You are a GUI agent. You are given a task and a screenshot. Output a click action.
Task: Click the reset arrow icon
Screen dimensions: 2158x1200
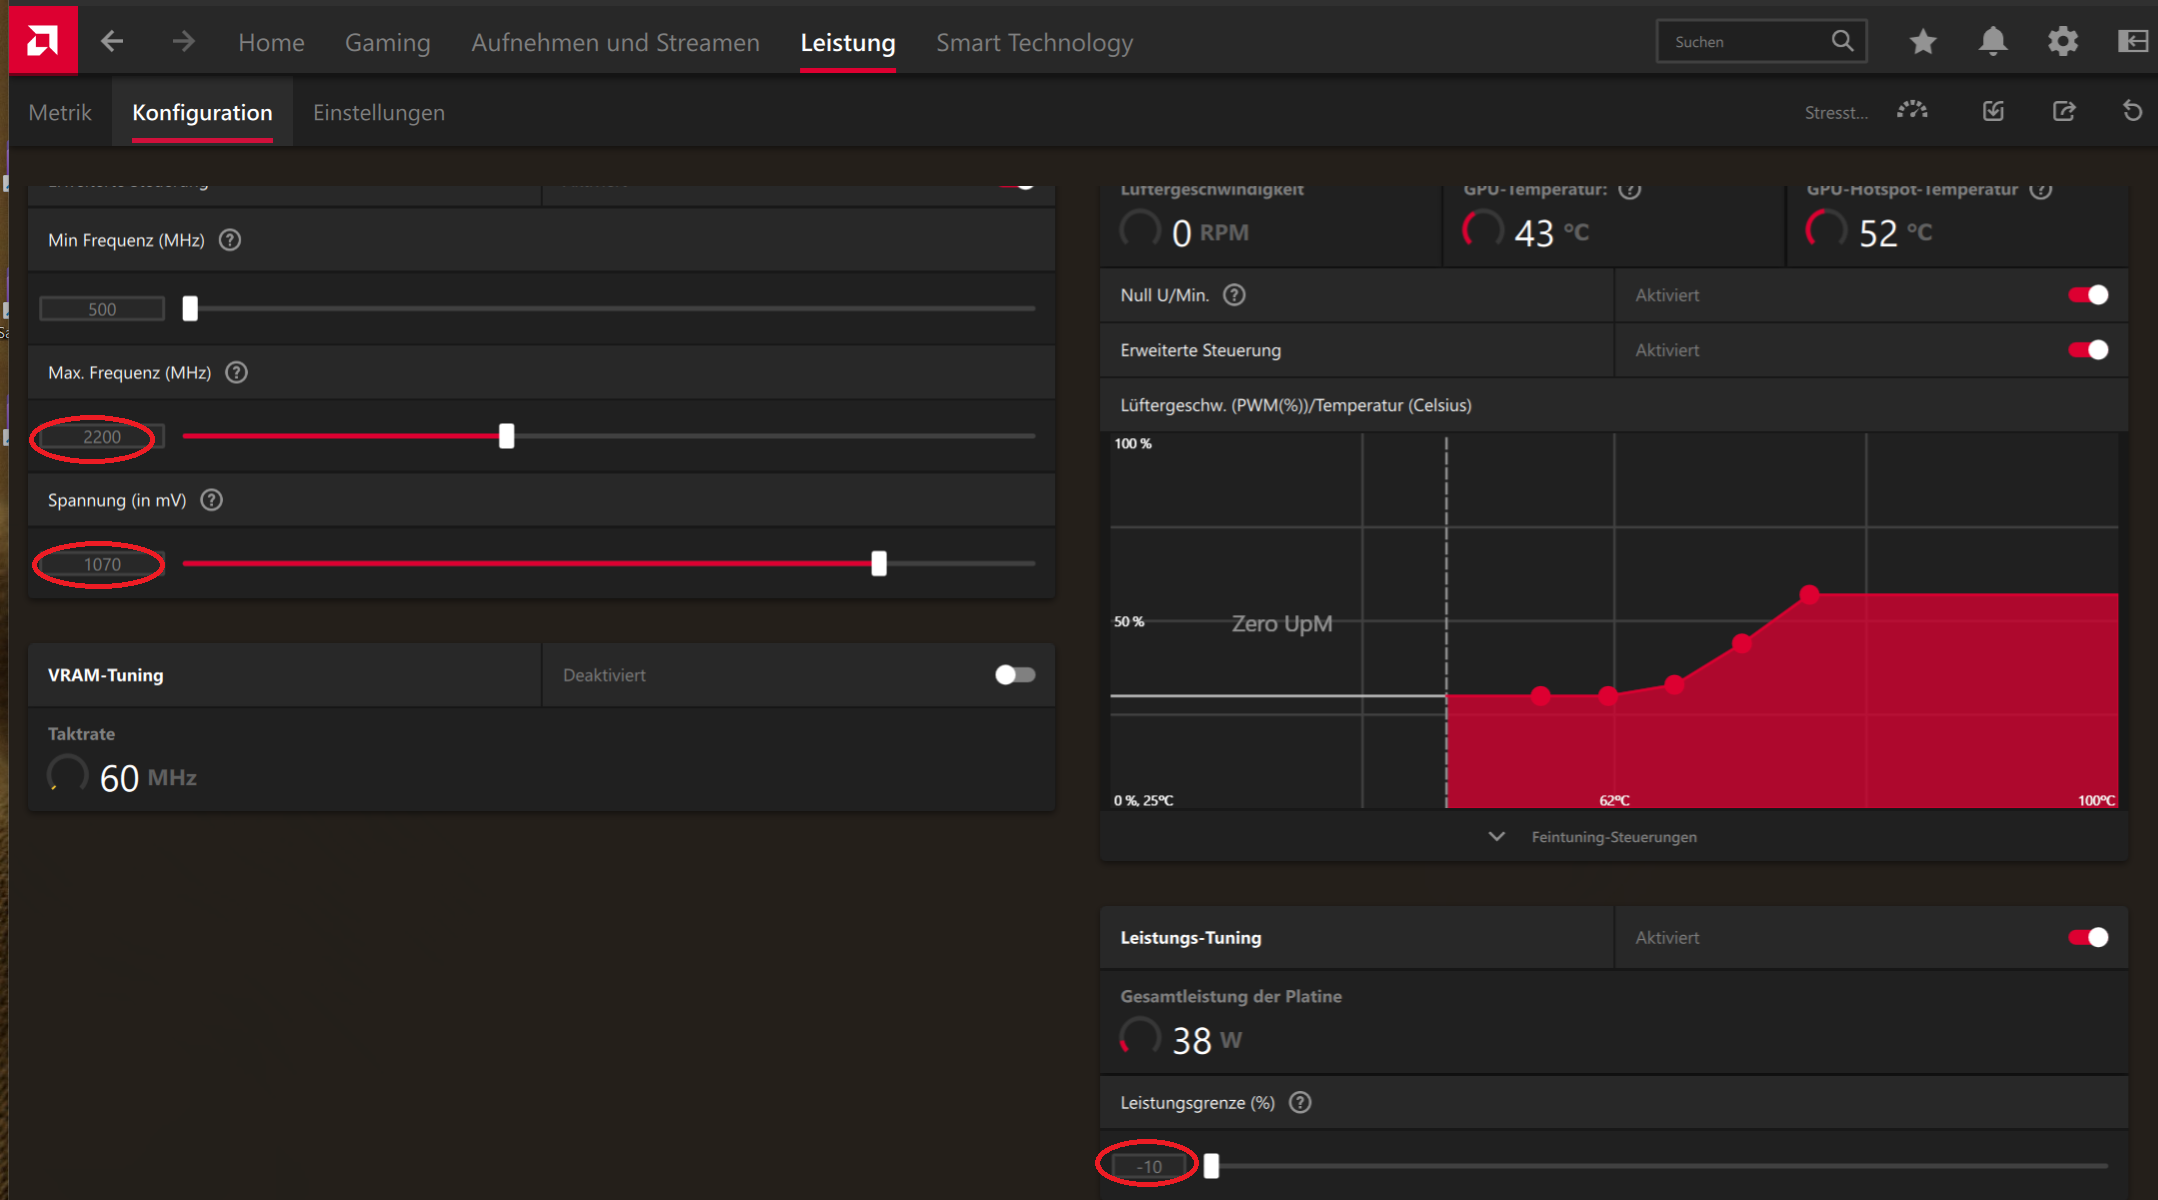[2132, 111]
